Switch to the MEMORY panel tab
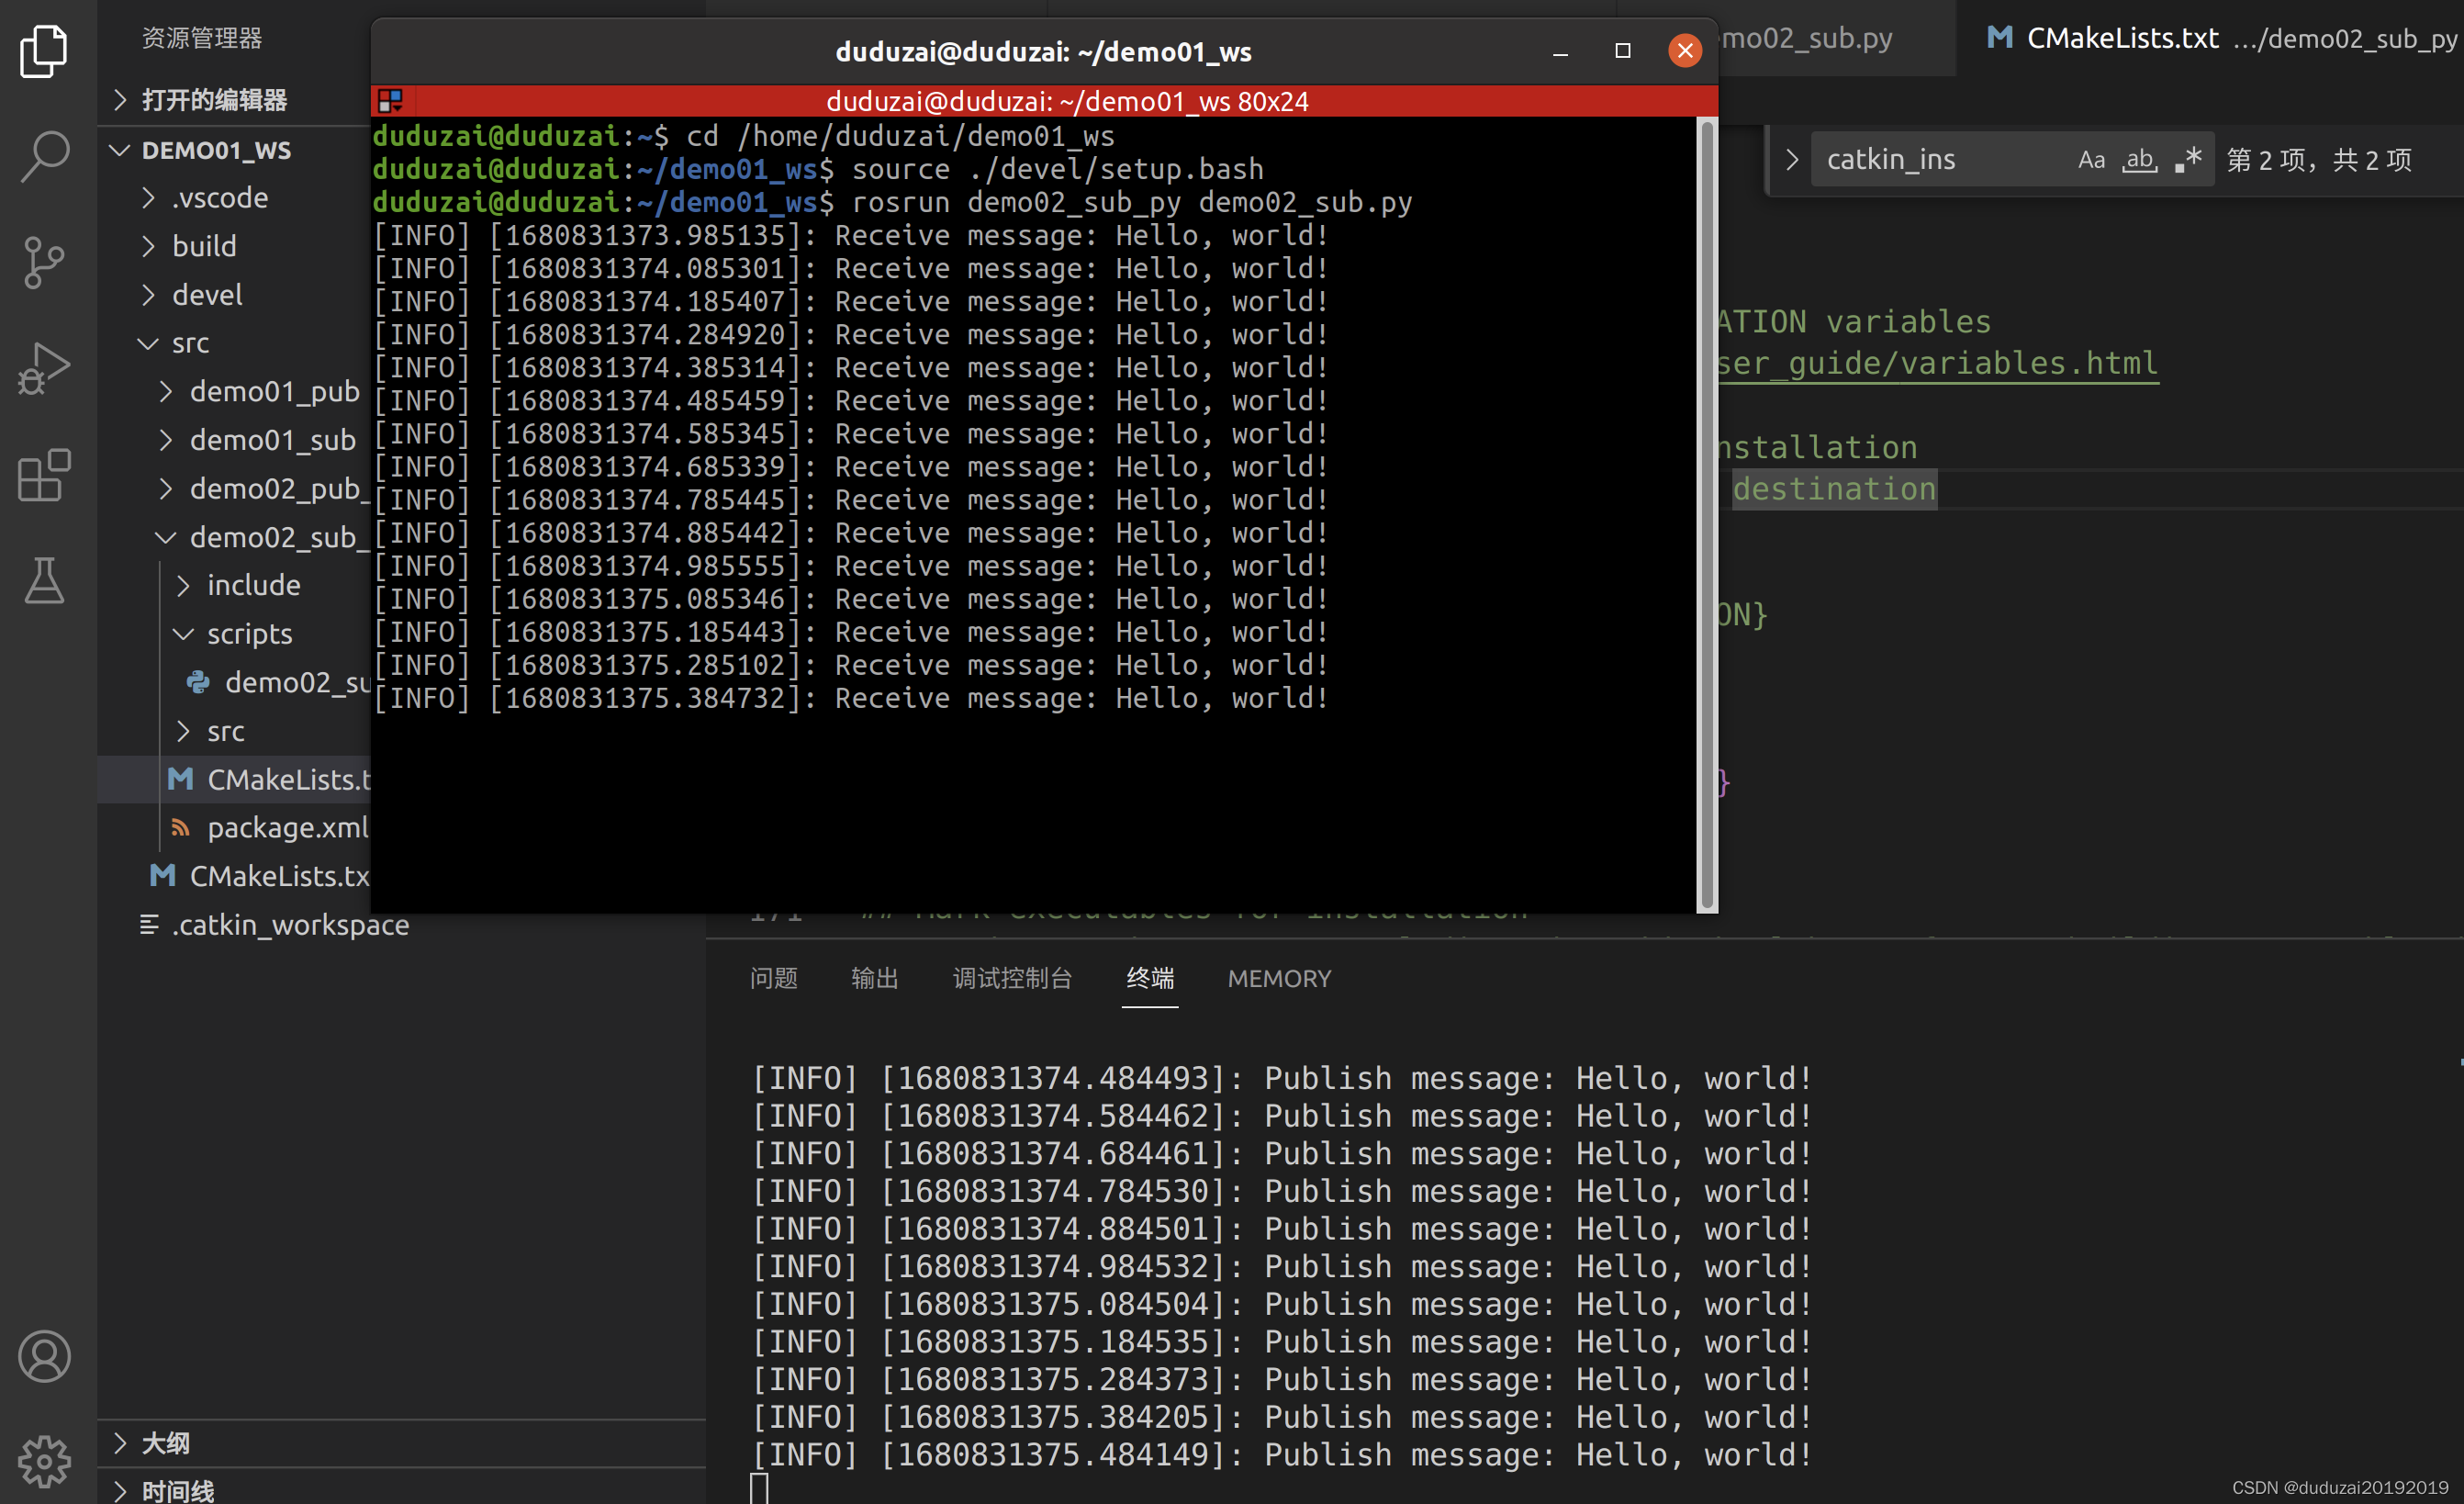 tap(1279, 978)
